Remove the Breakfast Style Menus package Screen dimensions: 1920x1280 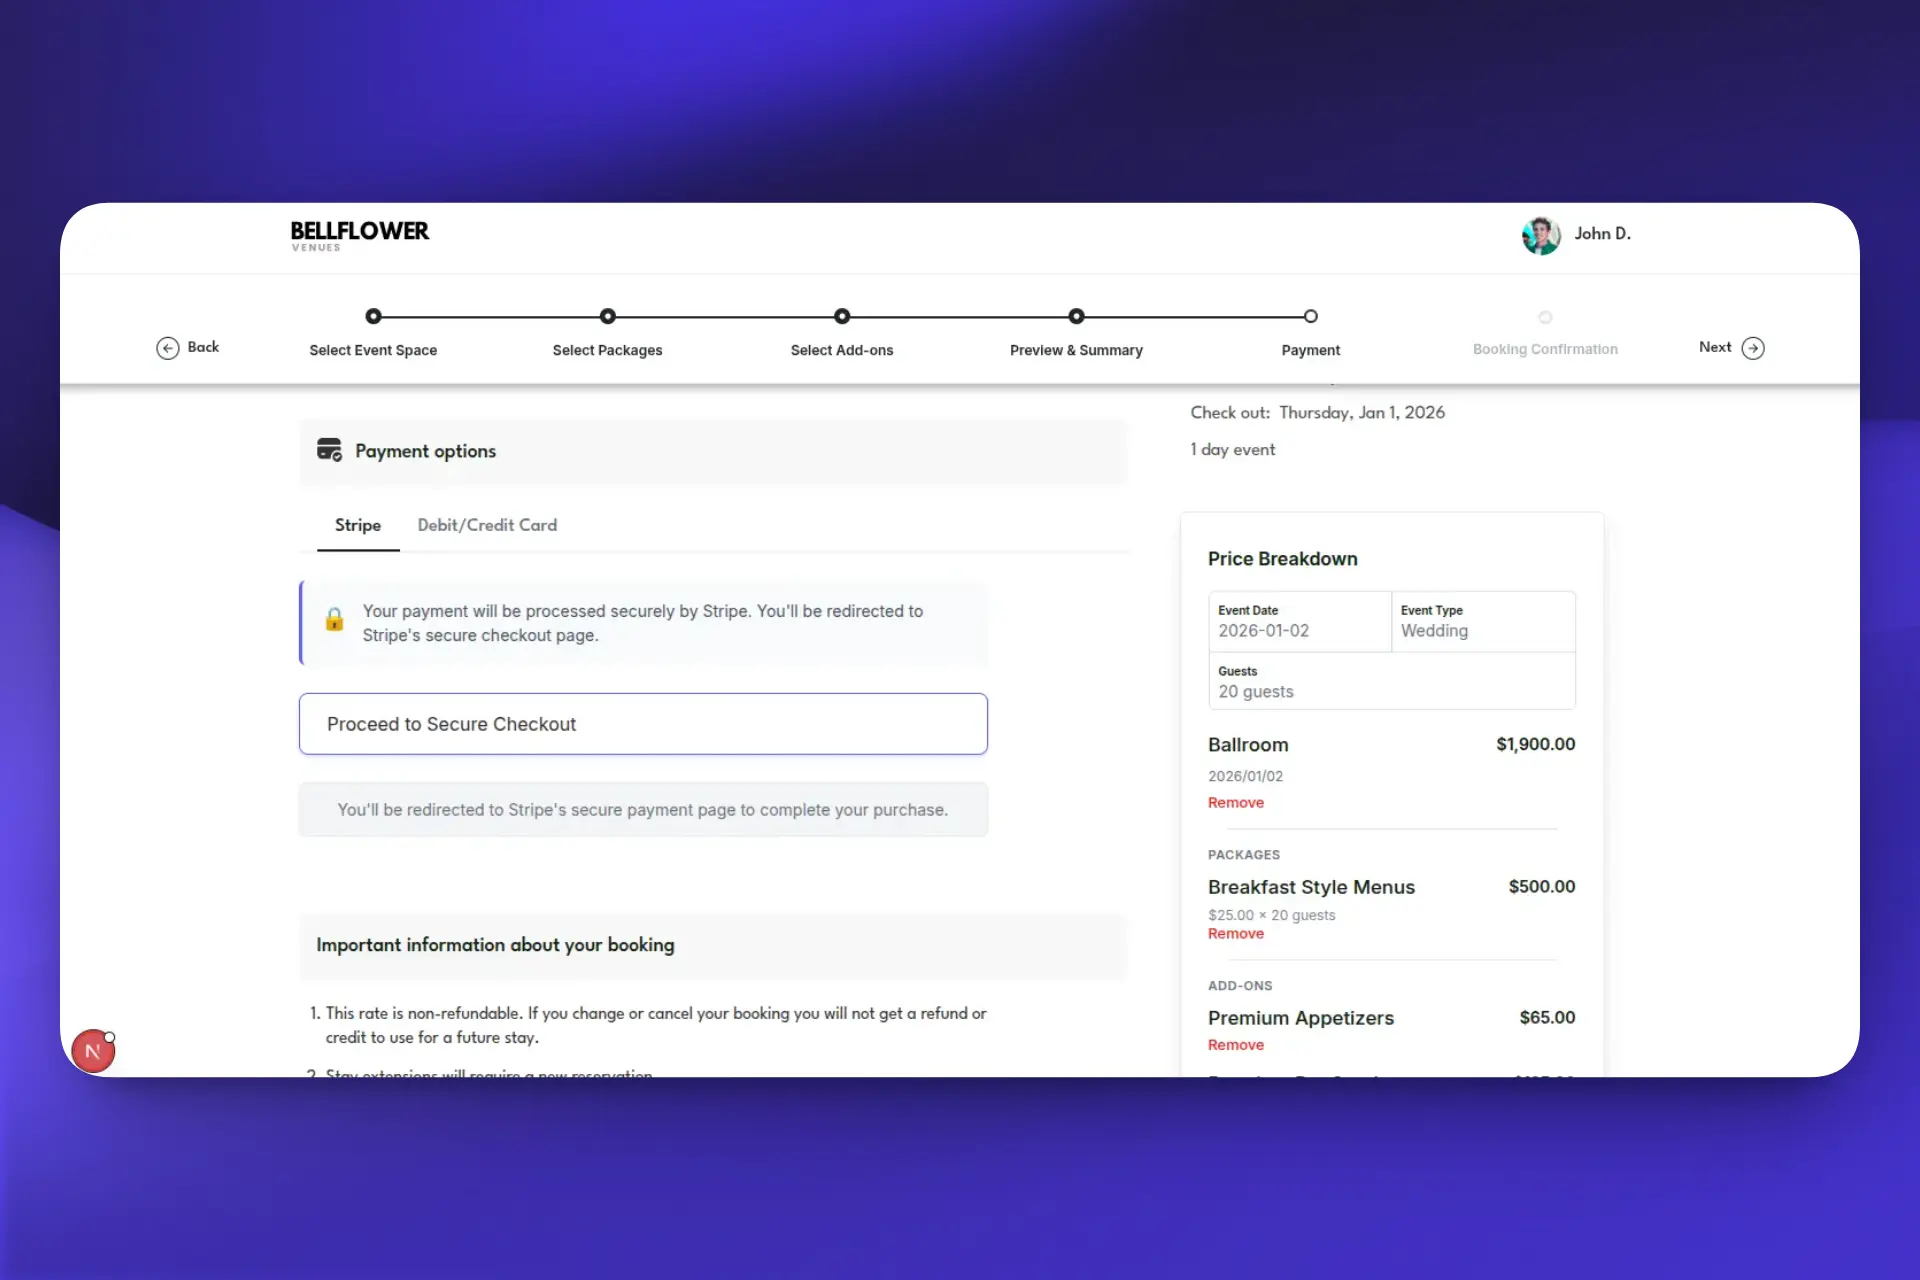(x=1236, y=934)
